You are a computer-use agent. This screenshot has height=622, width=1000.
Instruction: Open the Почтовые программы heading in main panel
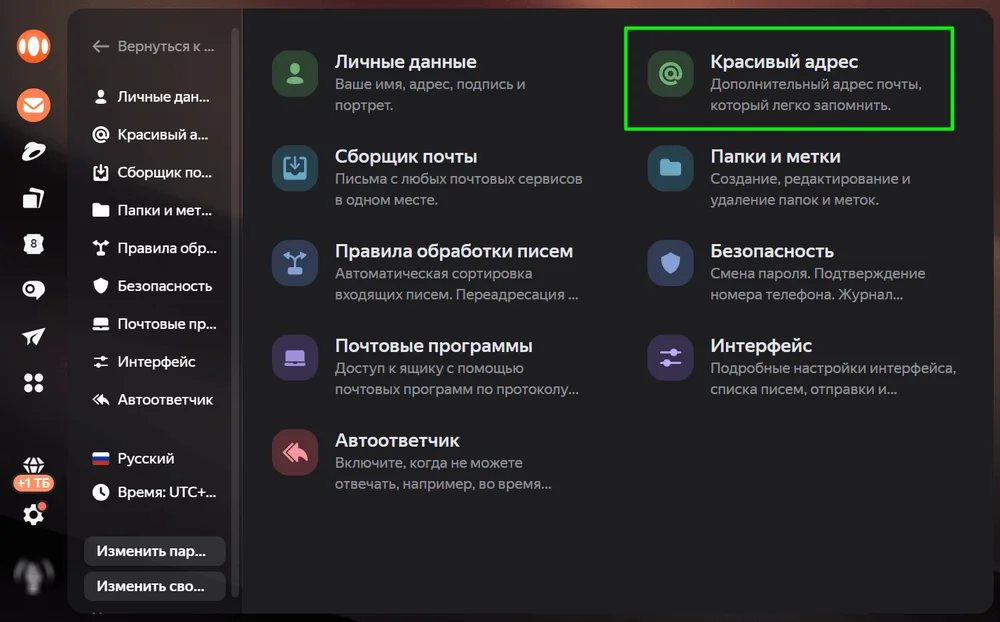[434, 346]
